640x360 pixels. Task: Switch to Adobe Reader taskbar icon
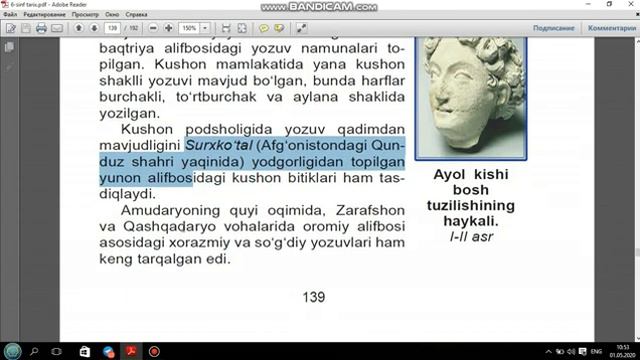[131, 351]
